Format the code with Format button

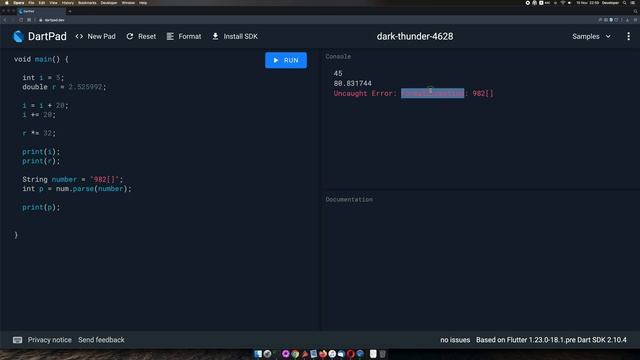[184, 36]
